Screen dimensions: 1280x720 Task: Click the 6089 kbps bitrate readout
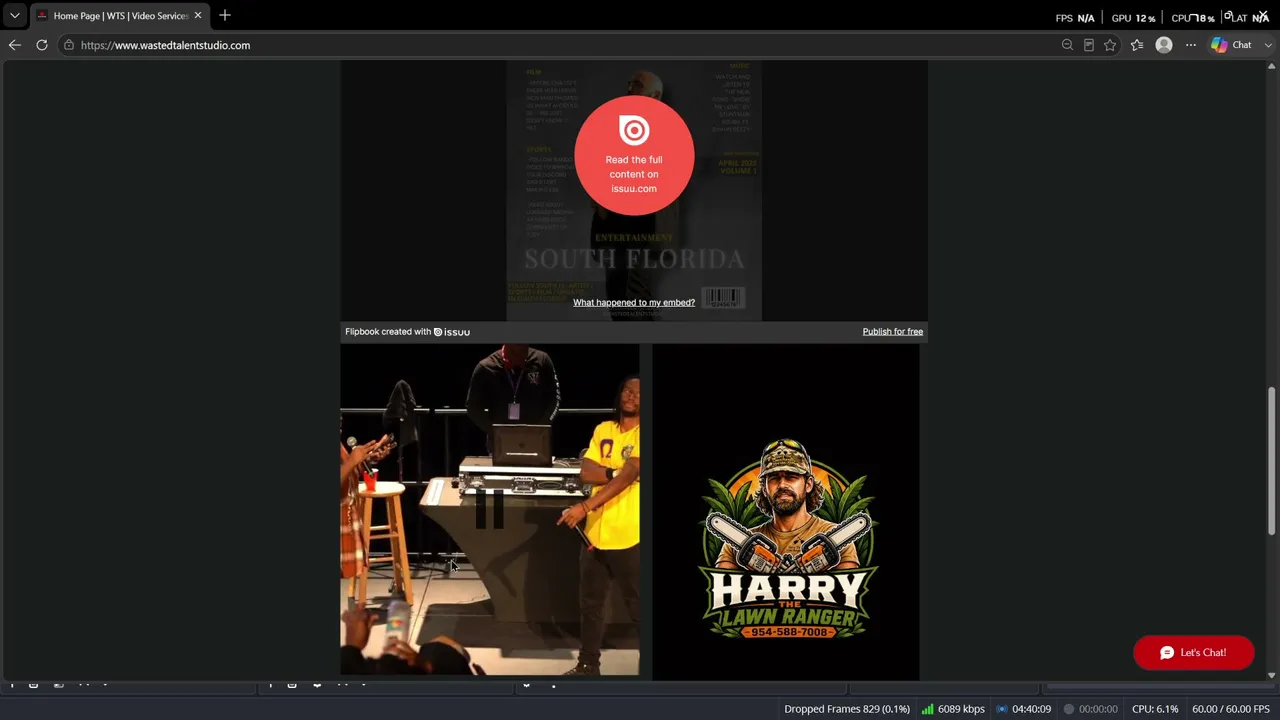[x=961, y=709]
